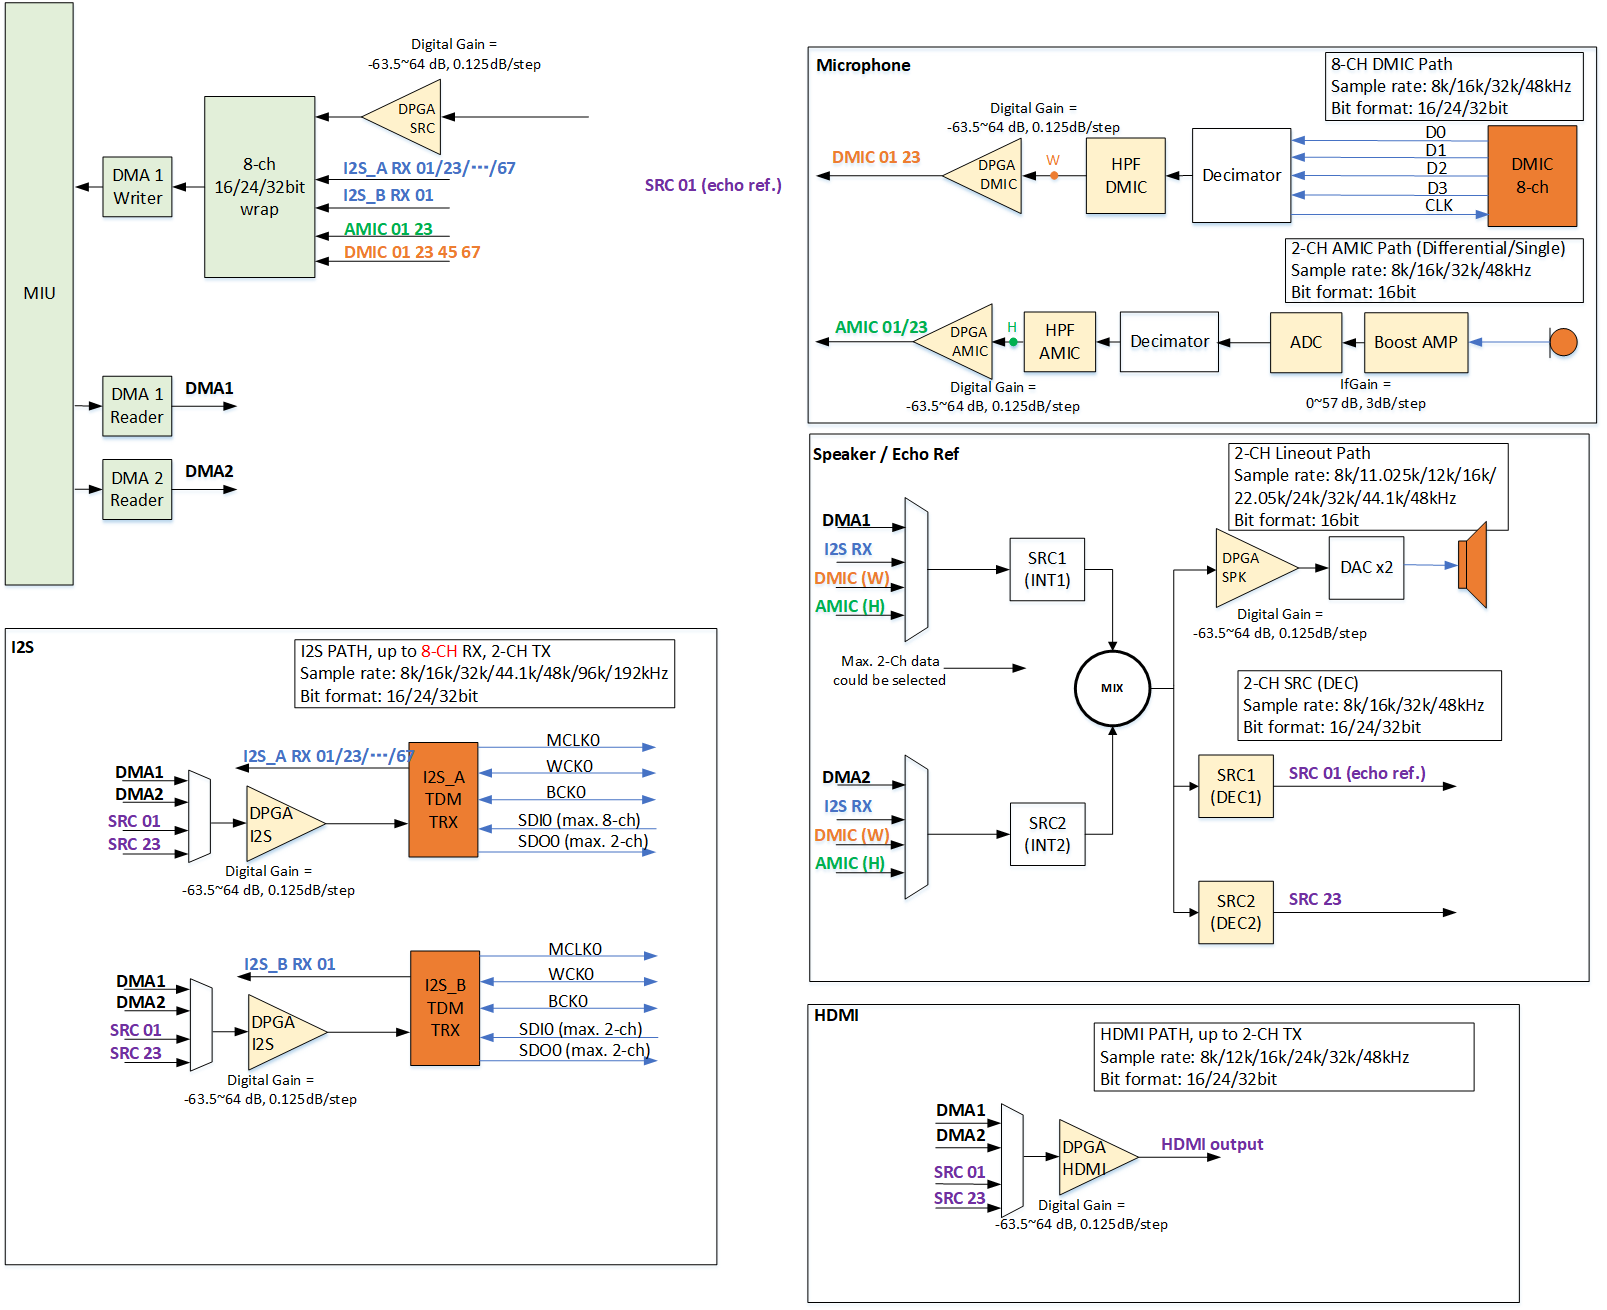Select the DPGA AMIC amplifier triangle
The height and width of the screenshot is (1310, 1607).
point(954,341)
